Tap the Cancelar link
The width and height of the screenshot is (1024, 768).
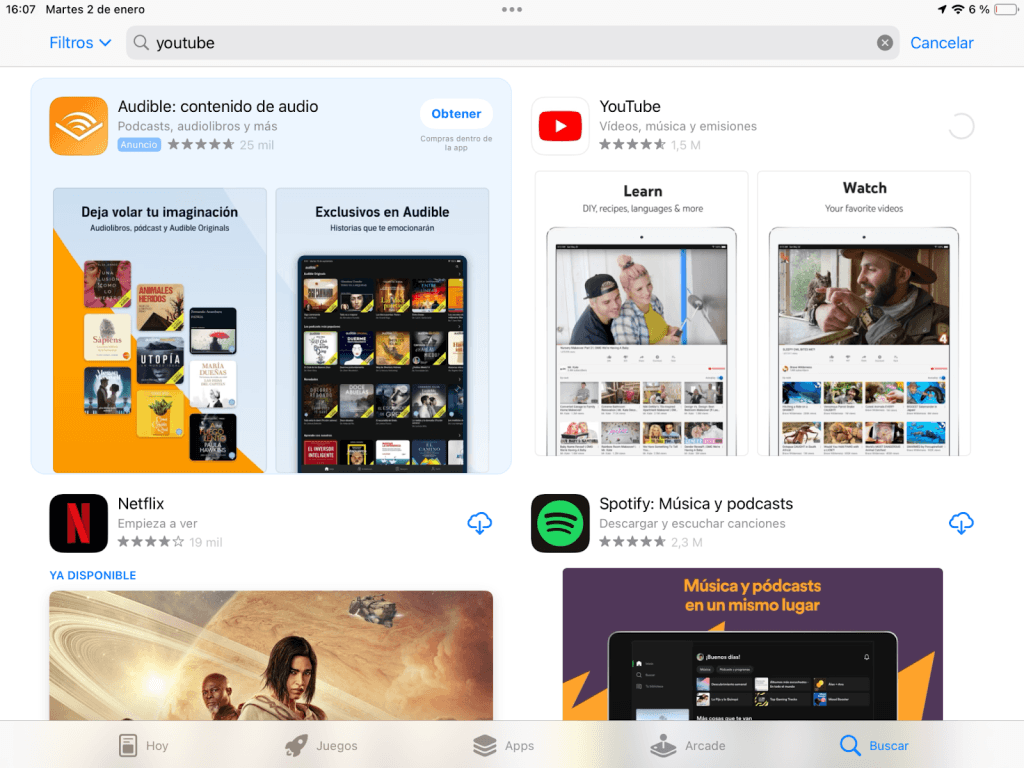941,42
